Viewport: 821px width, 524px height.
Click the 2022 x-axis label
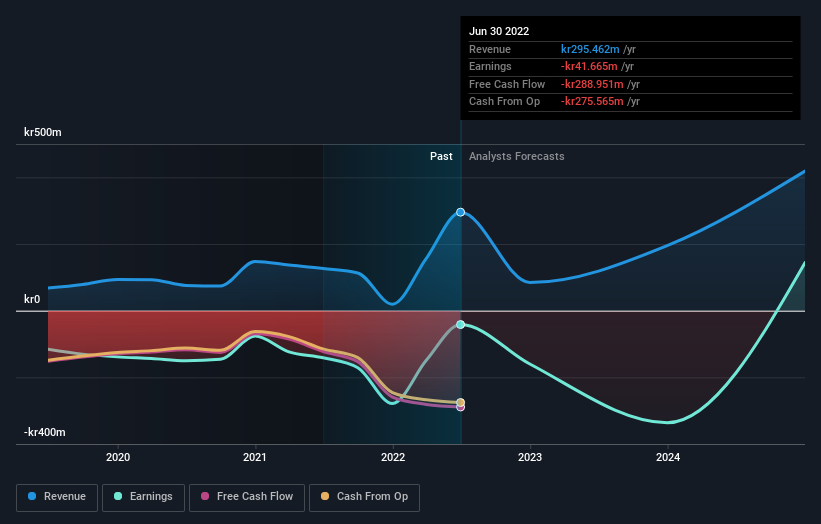click(x=393, y=457)
